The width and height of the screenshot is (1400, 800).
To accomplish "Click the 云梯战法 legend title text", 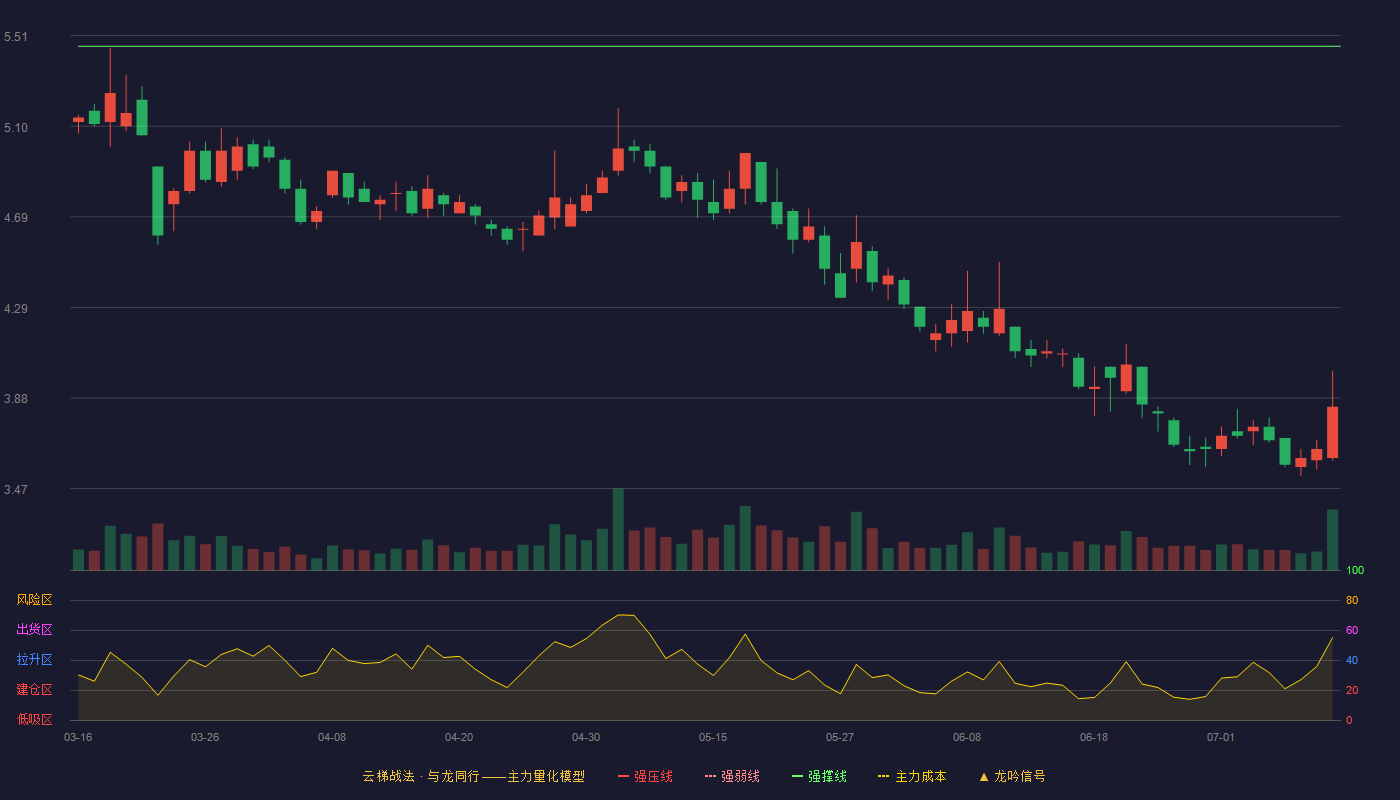I will tap(388, 776).
